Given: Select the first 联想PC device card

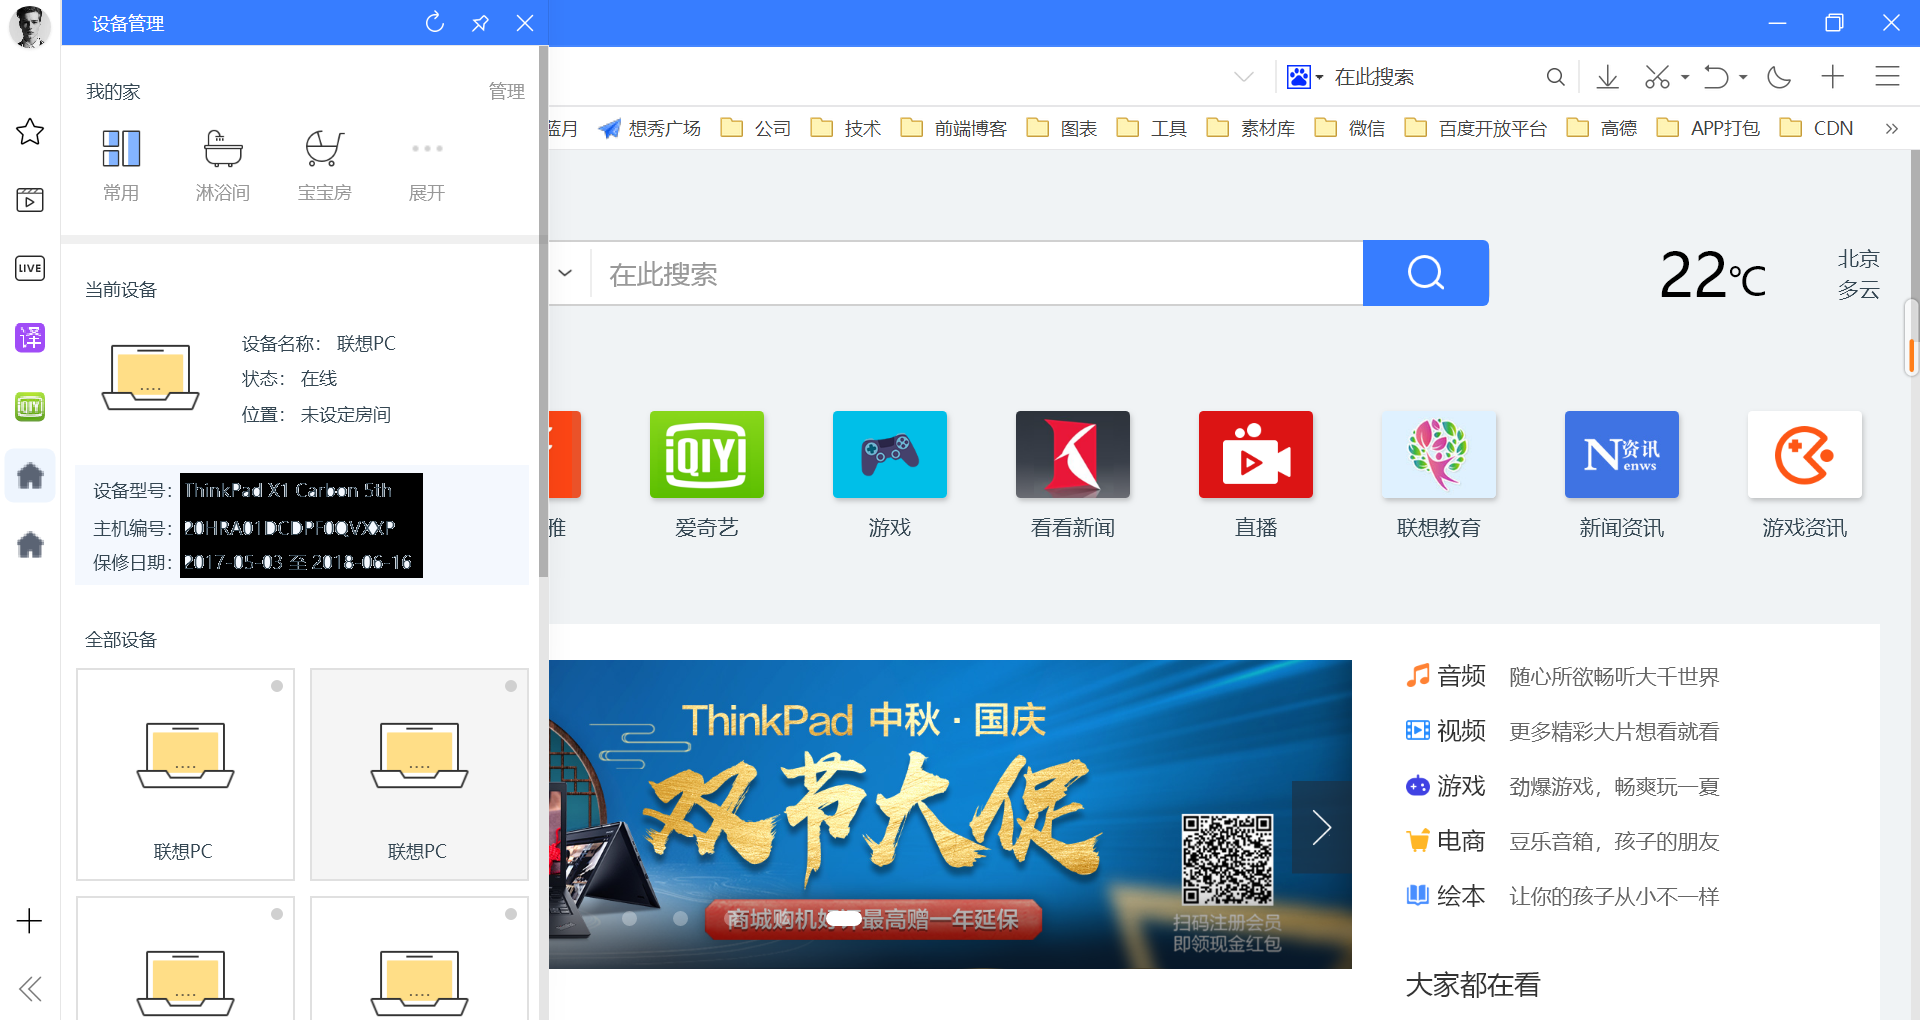Looking at the screenshot, I should (x=186, y=774).
